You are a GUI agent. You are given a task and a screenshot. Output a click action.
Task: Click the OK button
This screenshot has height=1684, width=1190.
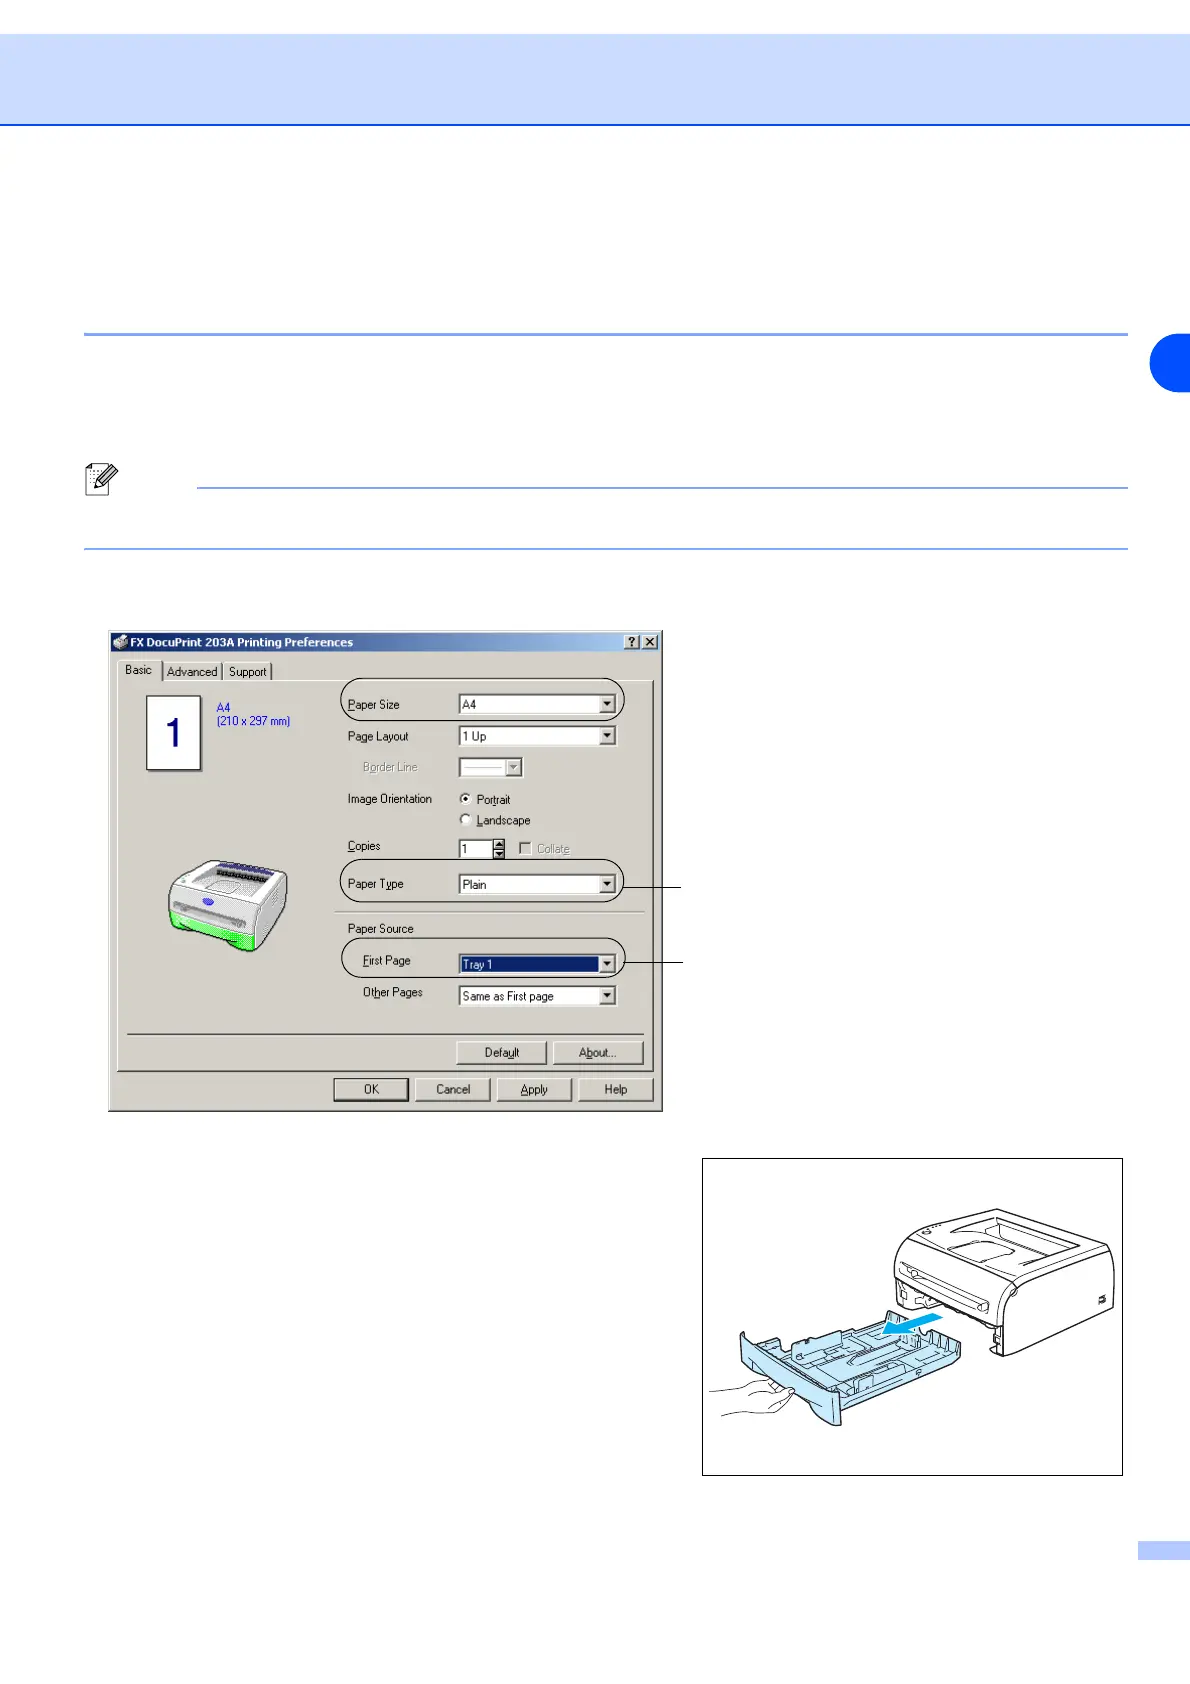(371, 1089)
